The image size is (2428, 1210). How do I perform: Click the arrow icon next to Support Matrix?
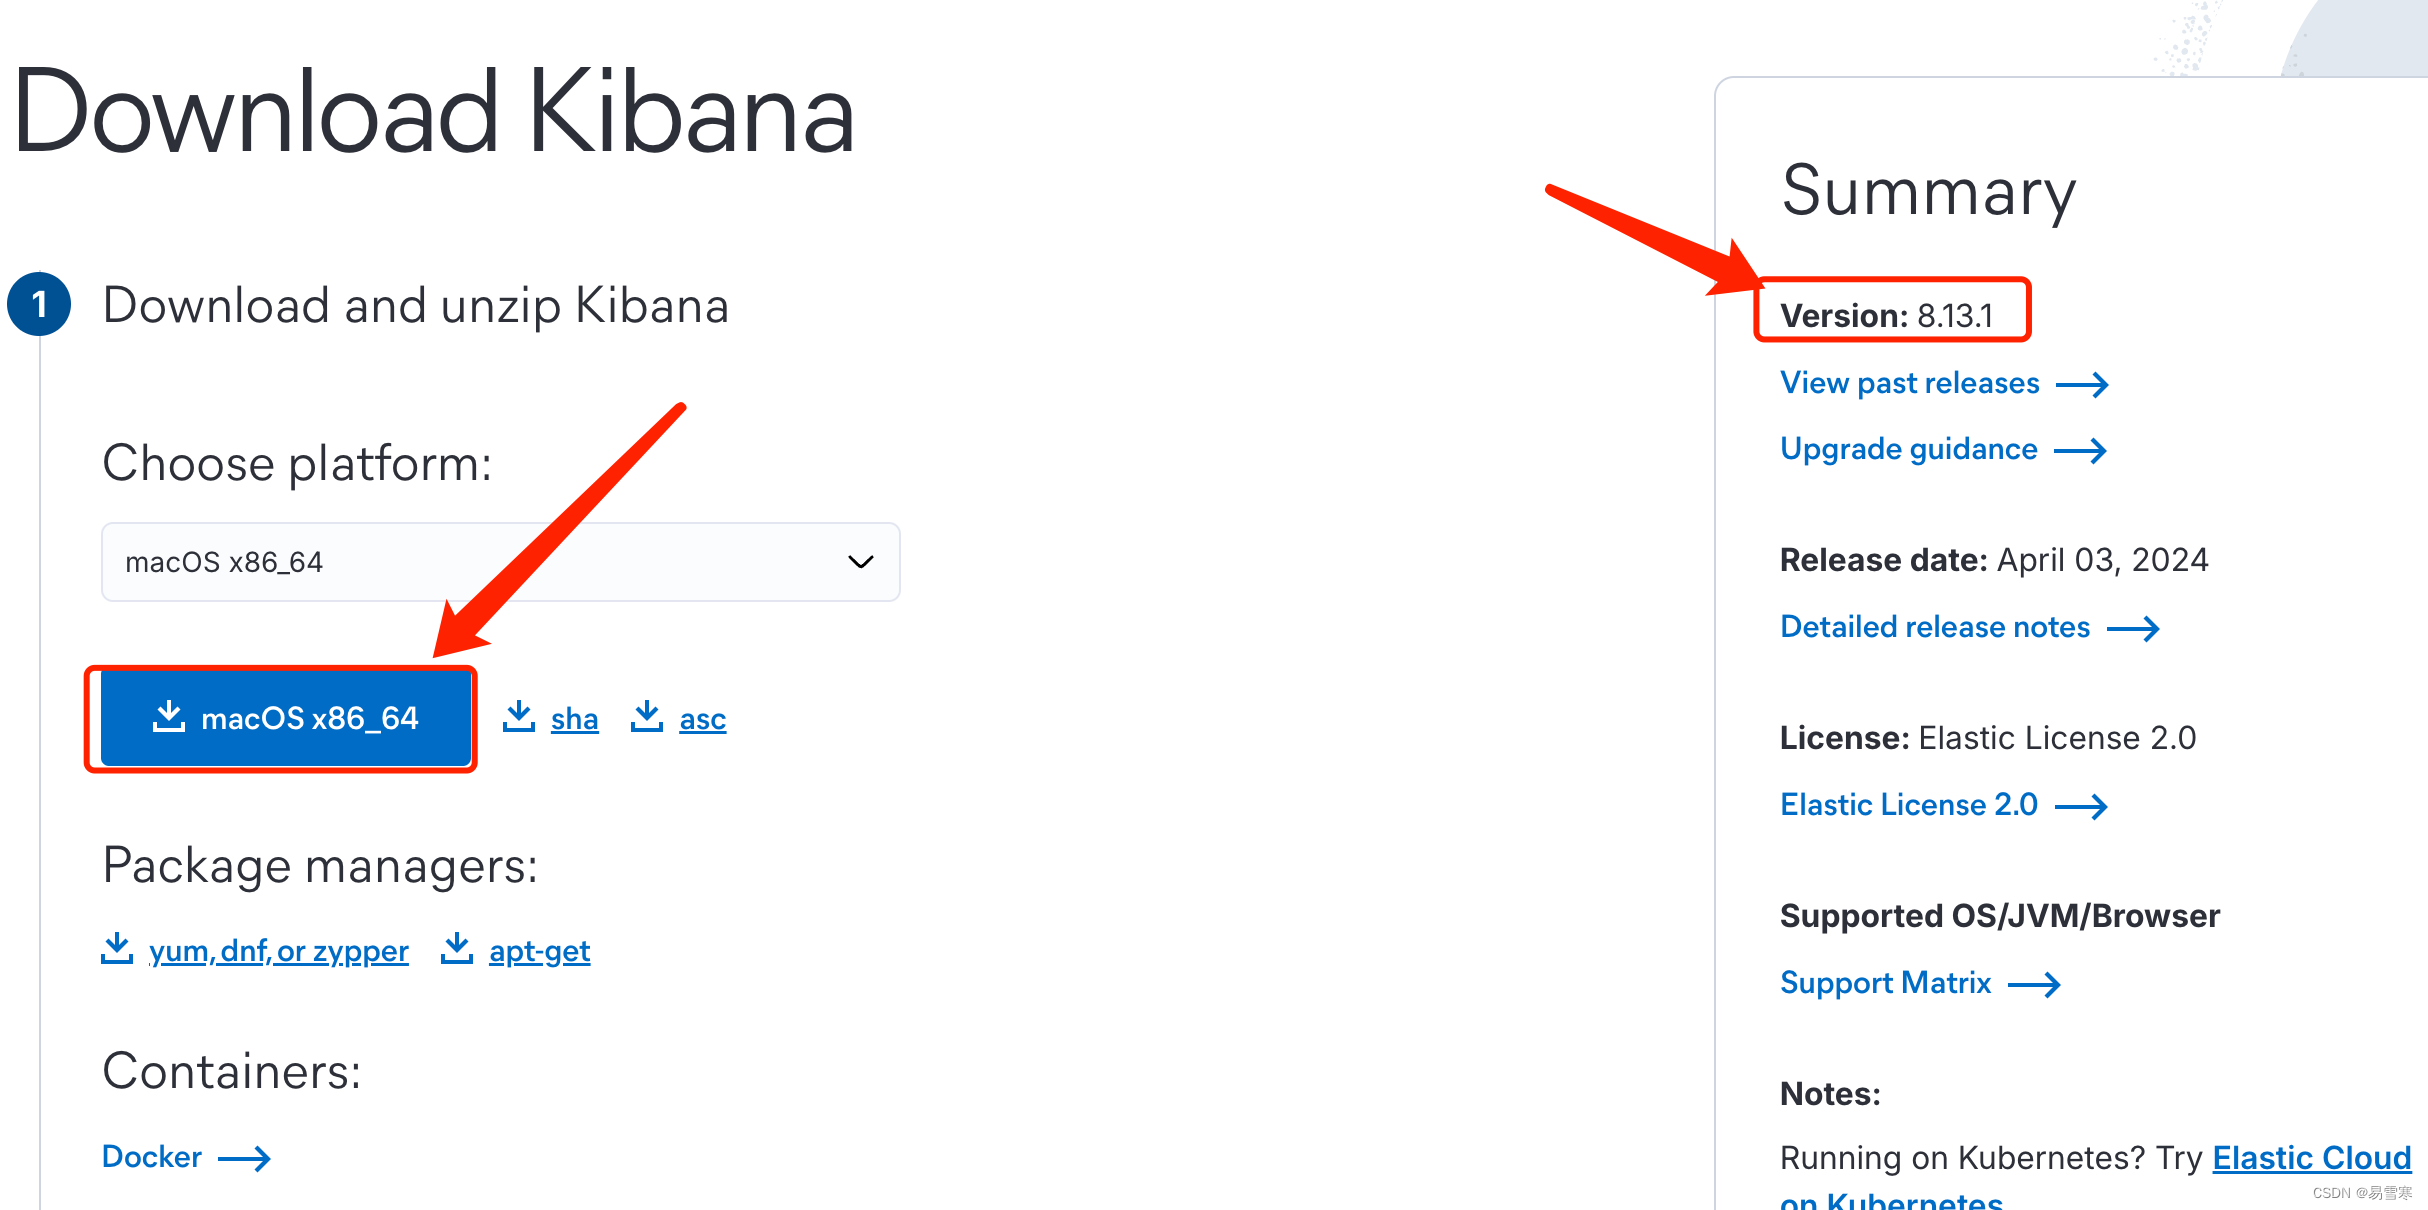[2035, 984]
